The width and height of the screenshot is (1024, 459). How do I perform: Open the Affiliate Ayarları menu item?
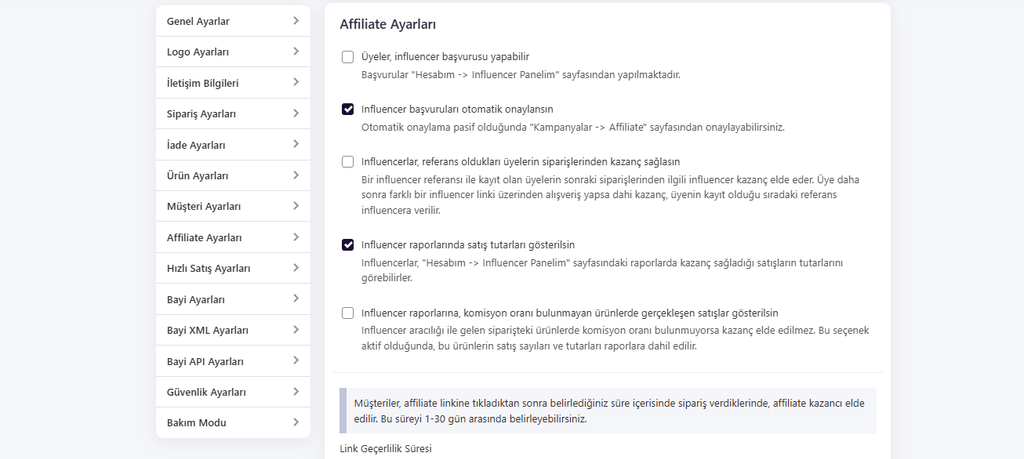(233, 238)
